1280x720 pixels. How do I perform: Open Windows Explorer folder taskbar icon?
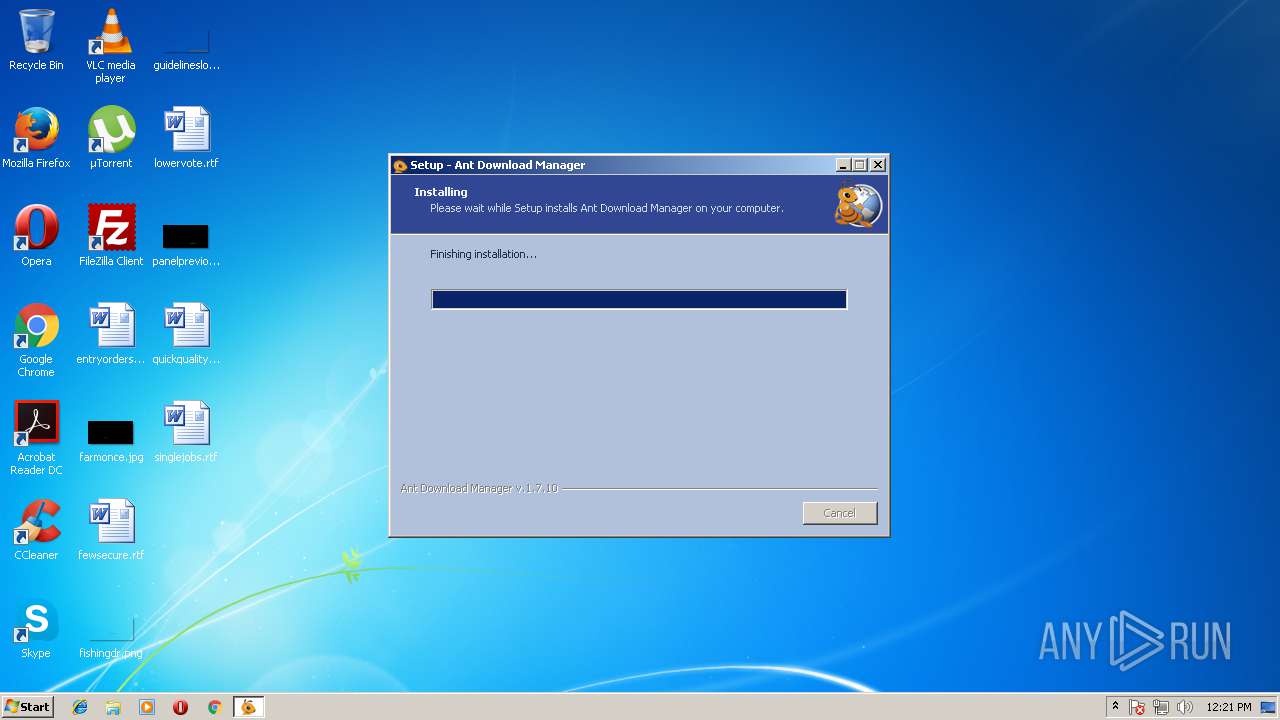click(x=113, y=707)
